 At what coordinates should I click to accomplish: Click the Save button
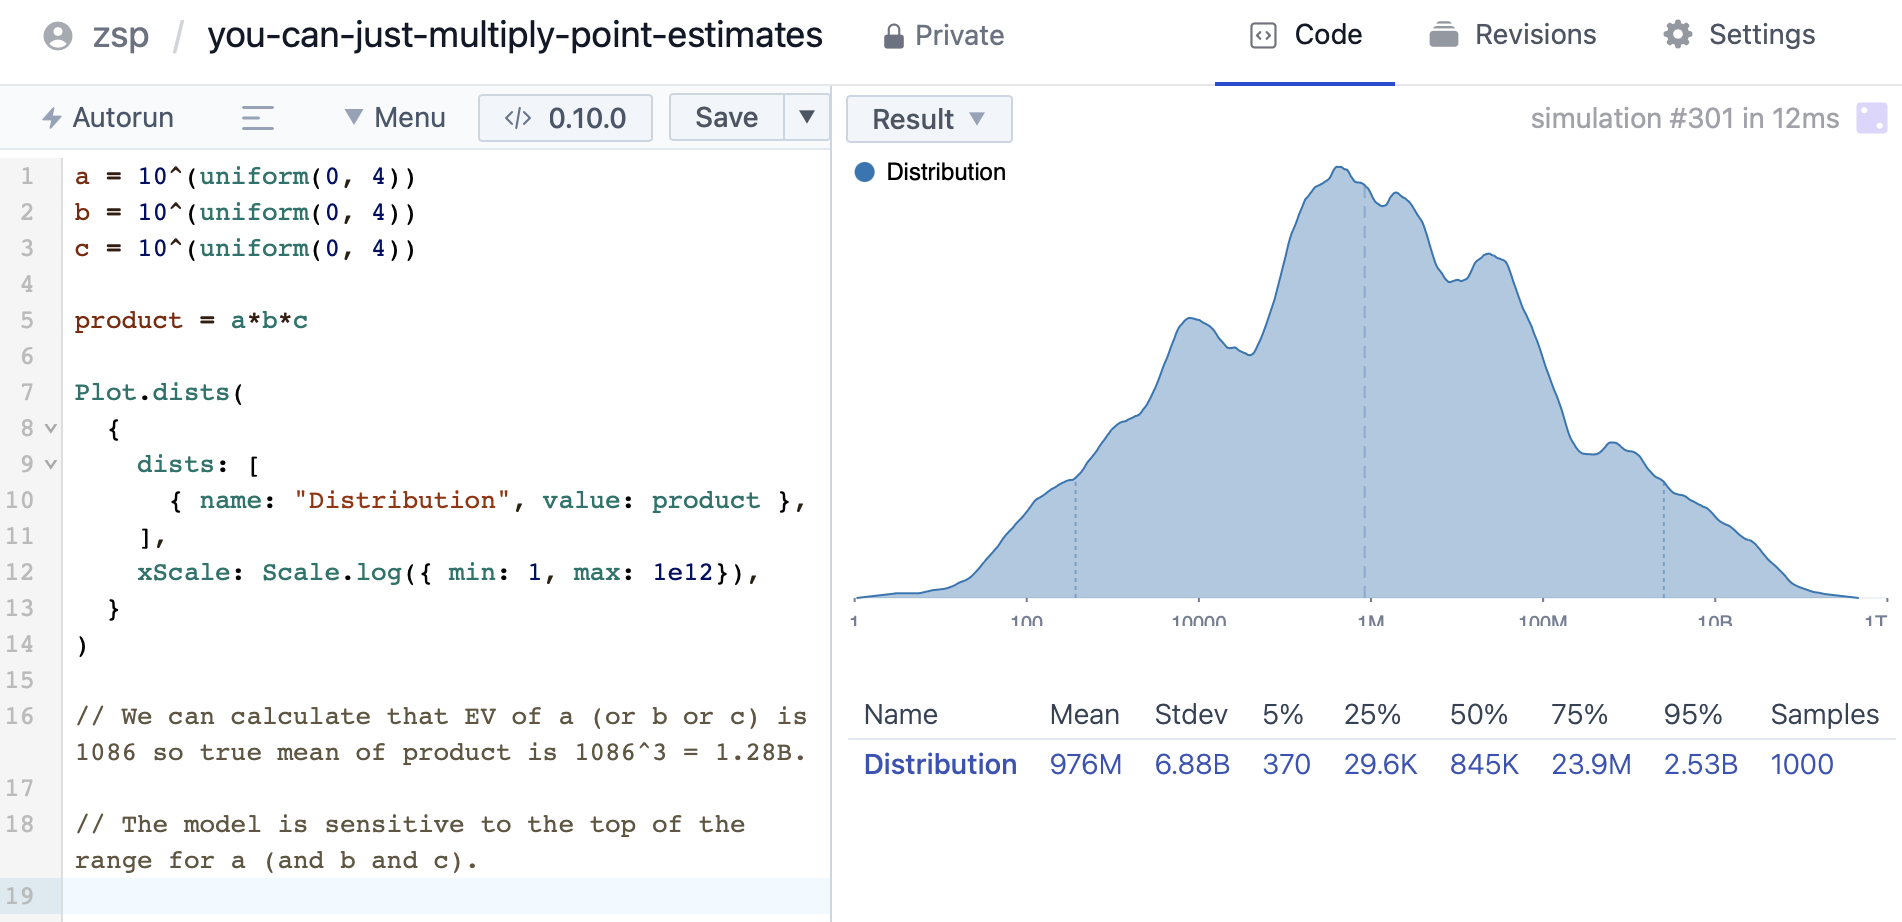point(726,118)
